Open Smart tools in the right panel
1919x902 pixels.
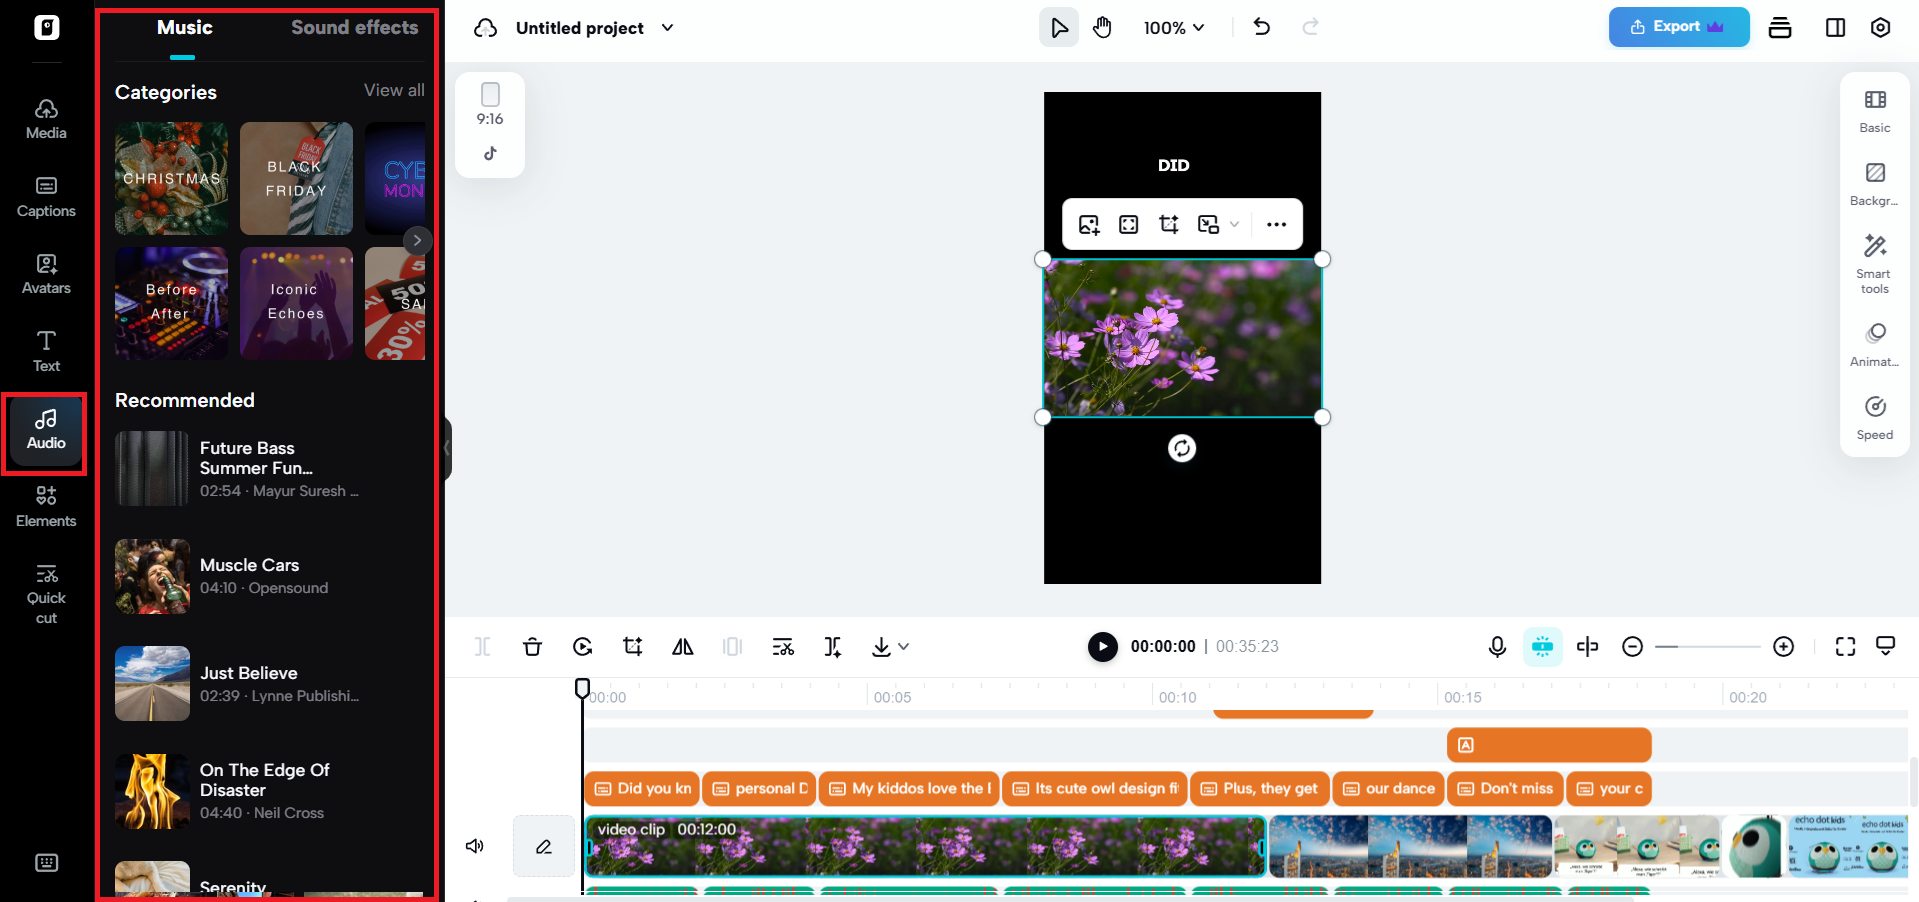pos(1874,262)
